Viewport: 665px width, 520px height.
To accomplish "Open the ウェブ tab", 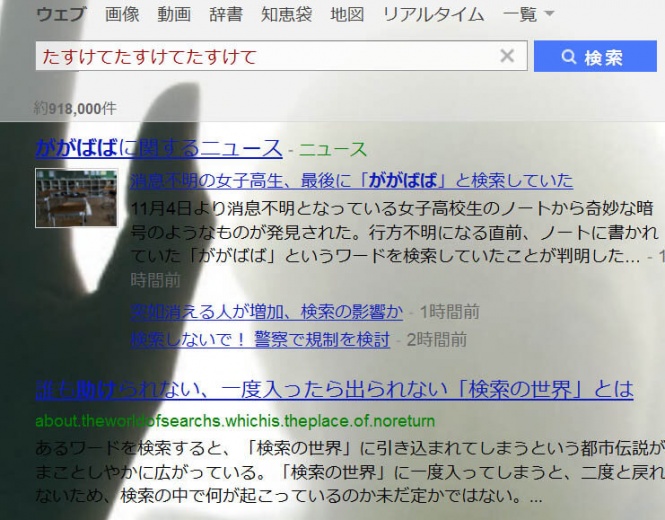I will point(61,15).
